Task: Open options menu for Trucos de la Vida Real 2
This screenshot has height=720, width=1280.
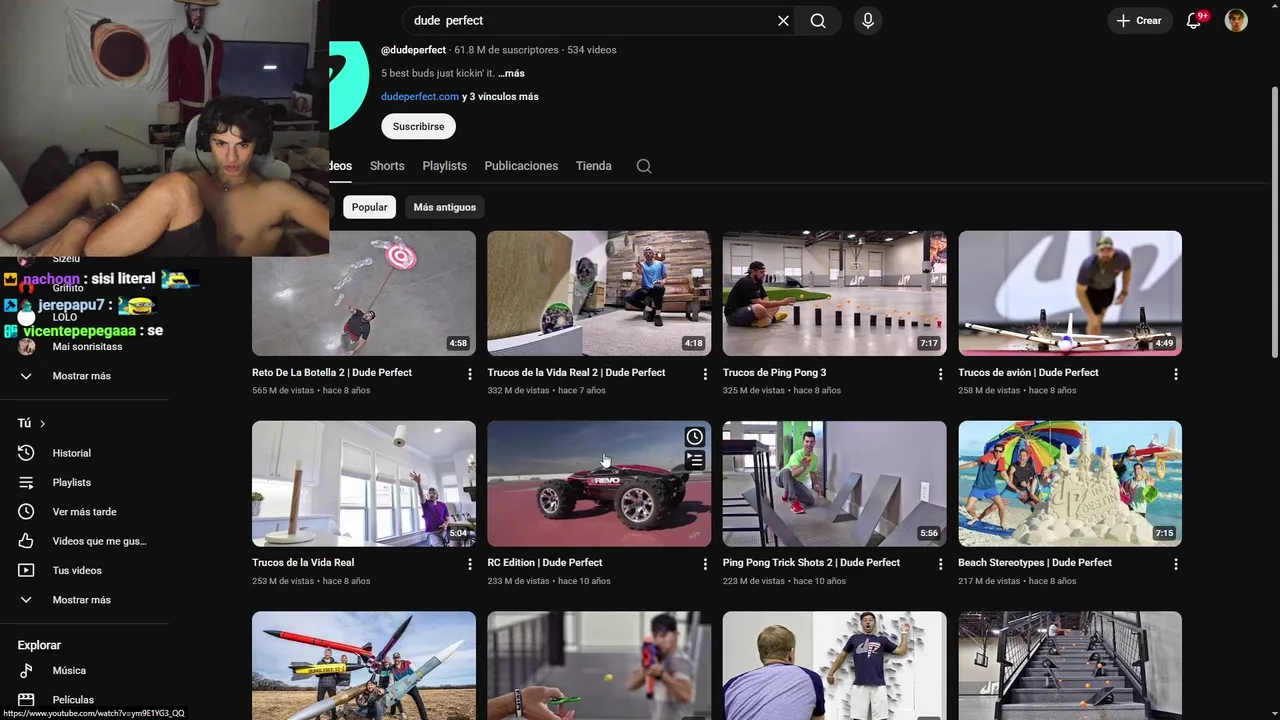Action: coord(705,374)
